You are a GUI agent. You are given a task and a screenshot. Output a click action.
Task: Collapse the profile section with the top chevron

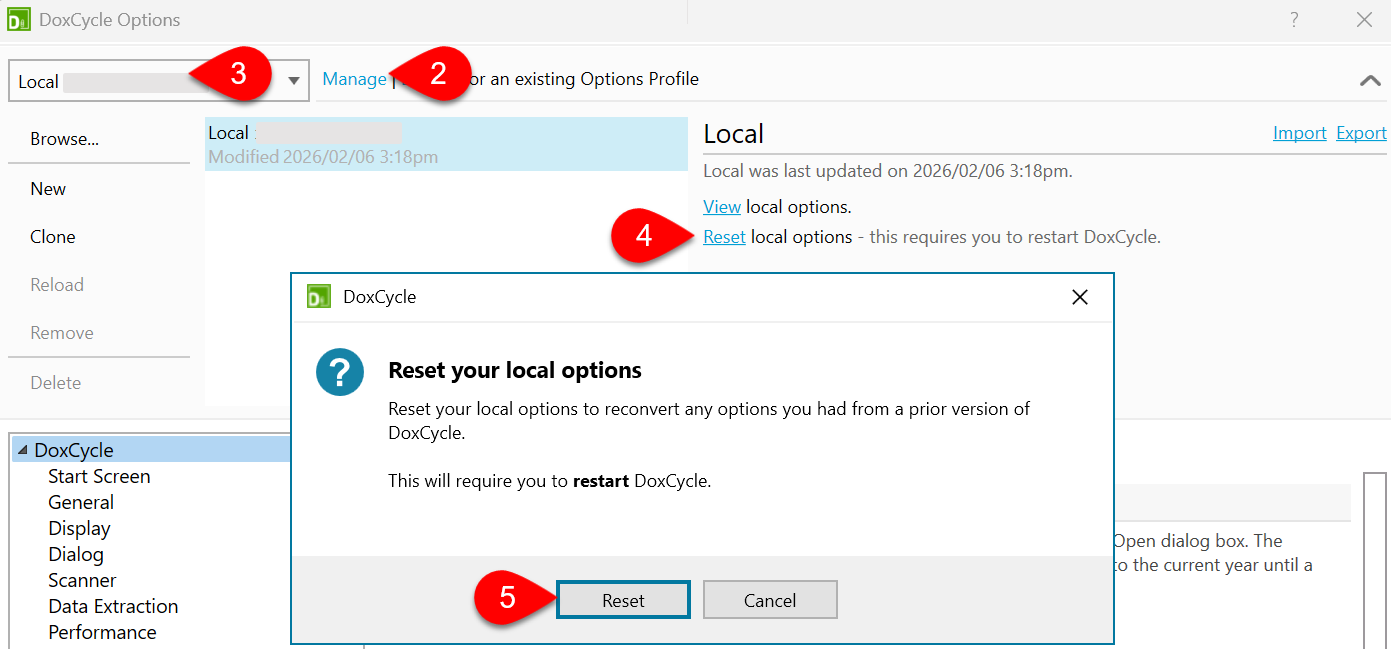click(1370, 79)
